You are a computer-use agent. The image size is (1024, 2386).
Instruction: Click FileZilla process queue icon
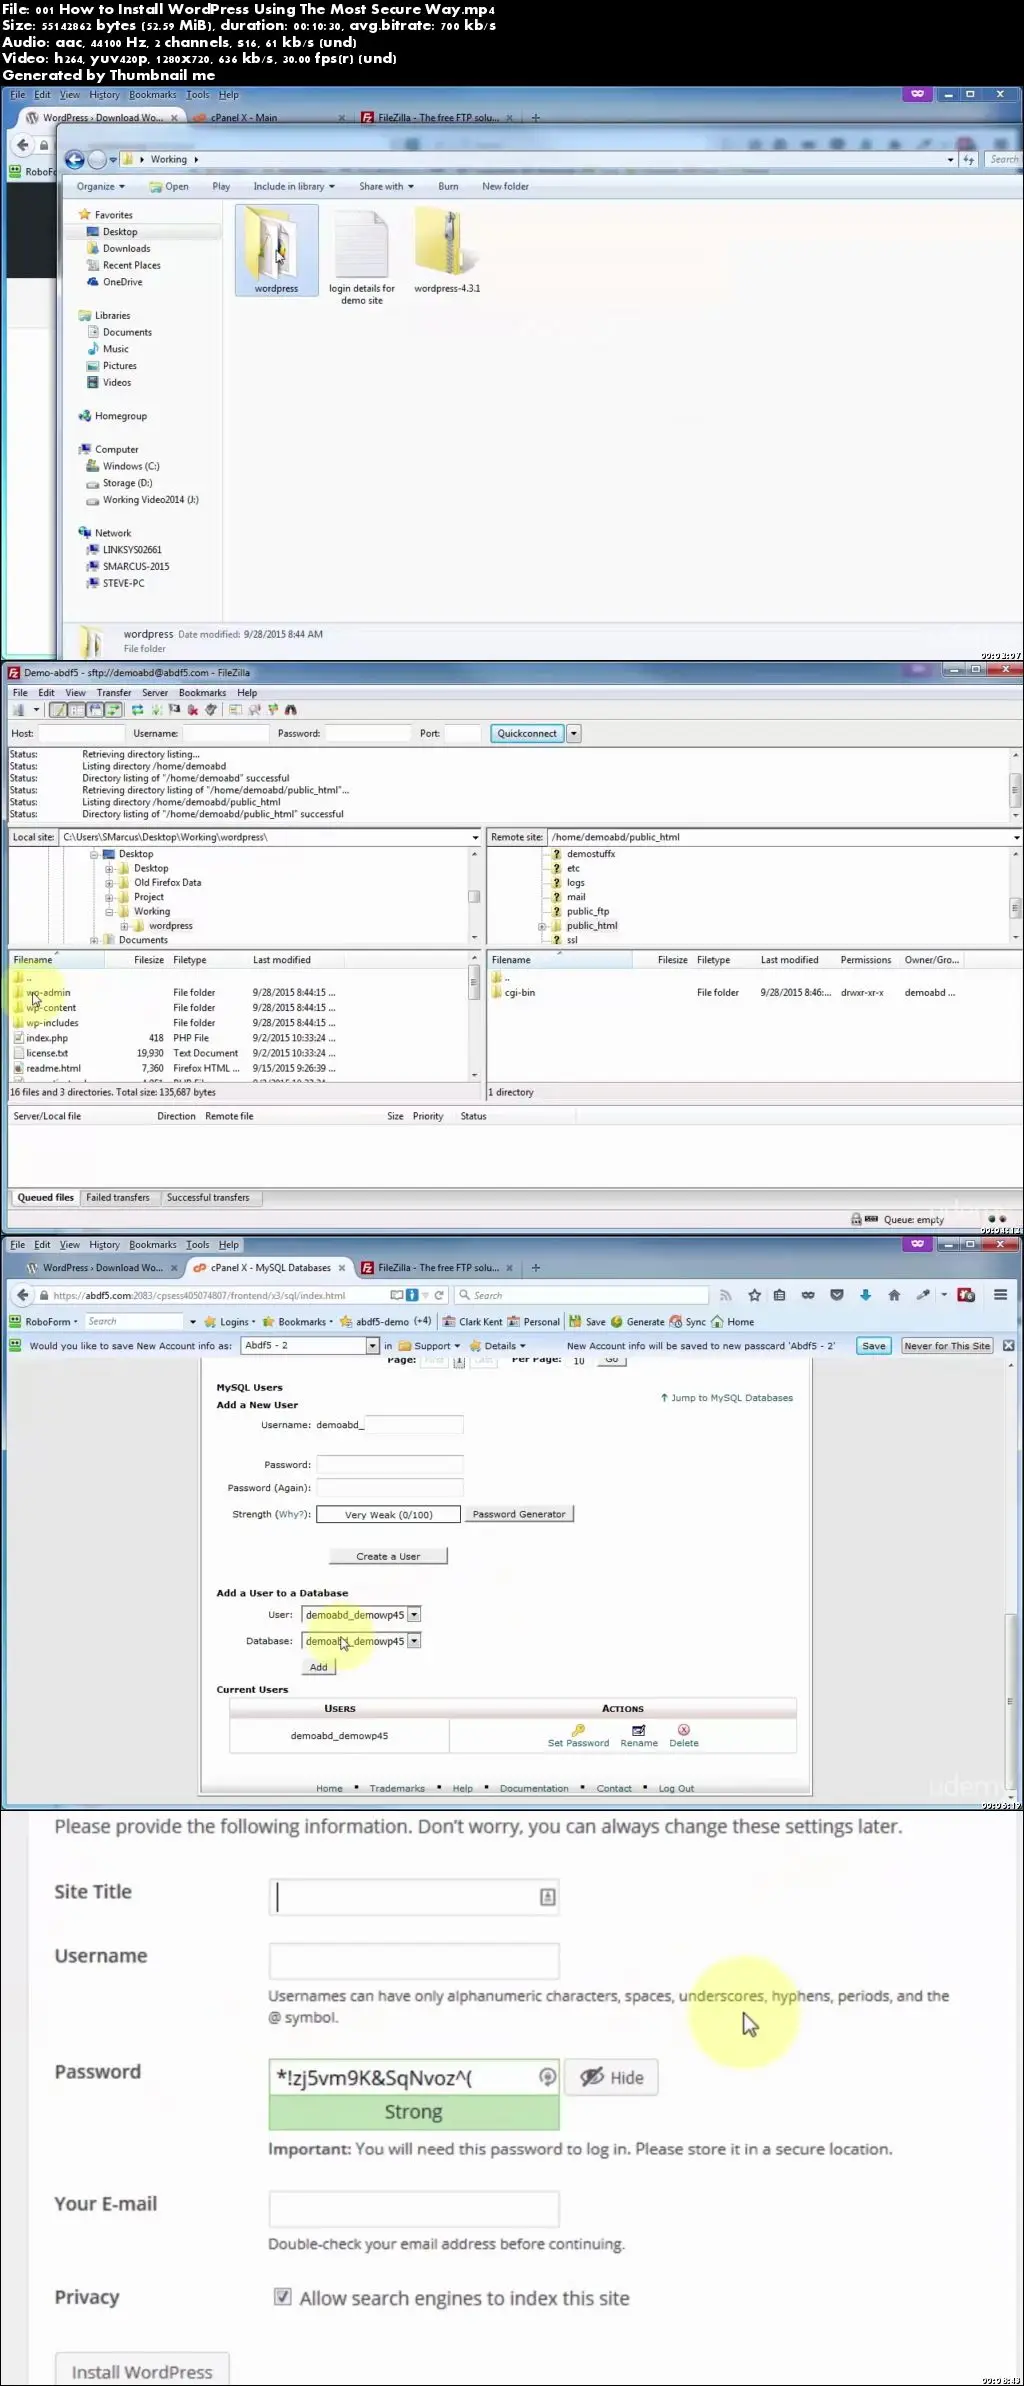156,710
